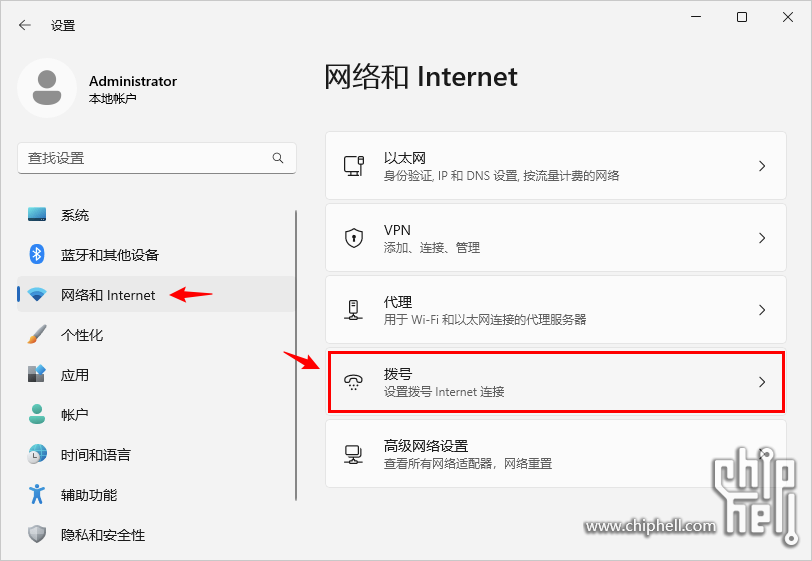Click the shield icon for 隐私和安全性

click(37, 534)
